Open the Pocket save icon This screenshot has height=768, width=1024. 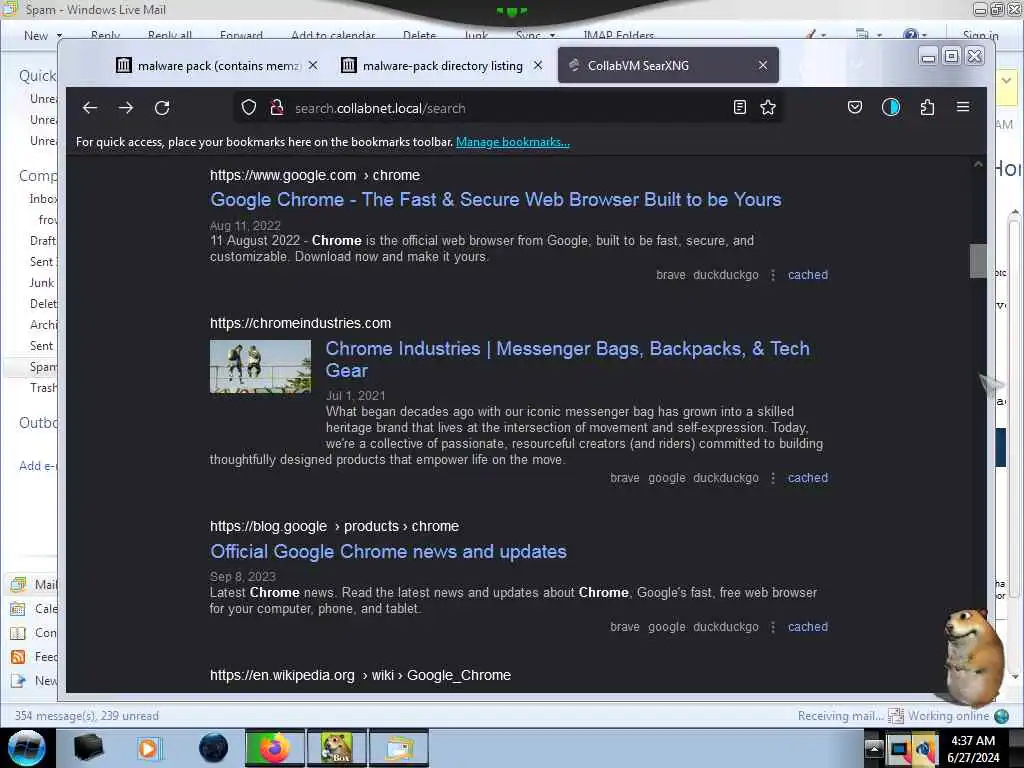pos(854,107)
